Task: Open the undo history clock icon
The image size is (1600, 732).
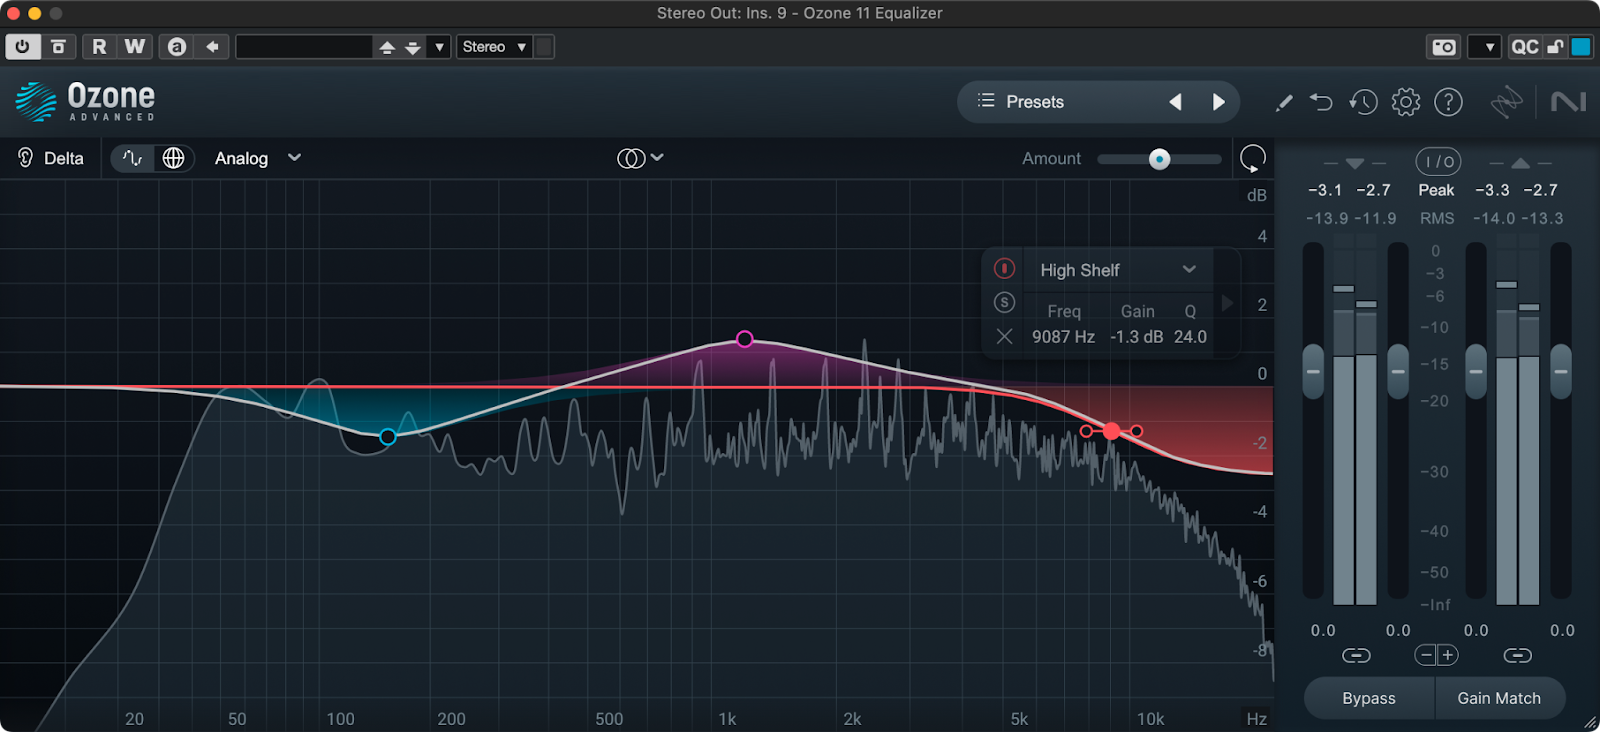Action: point(1363,102)
